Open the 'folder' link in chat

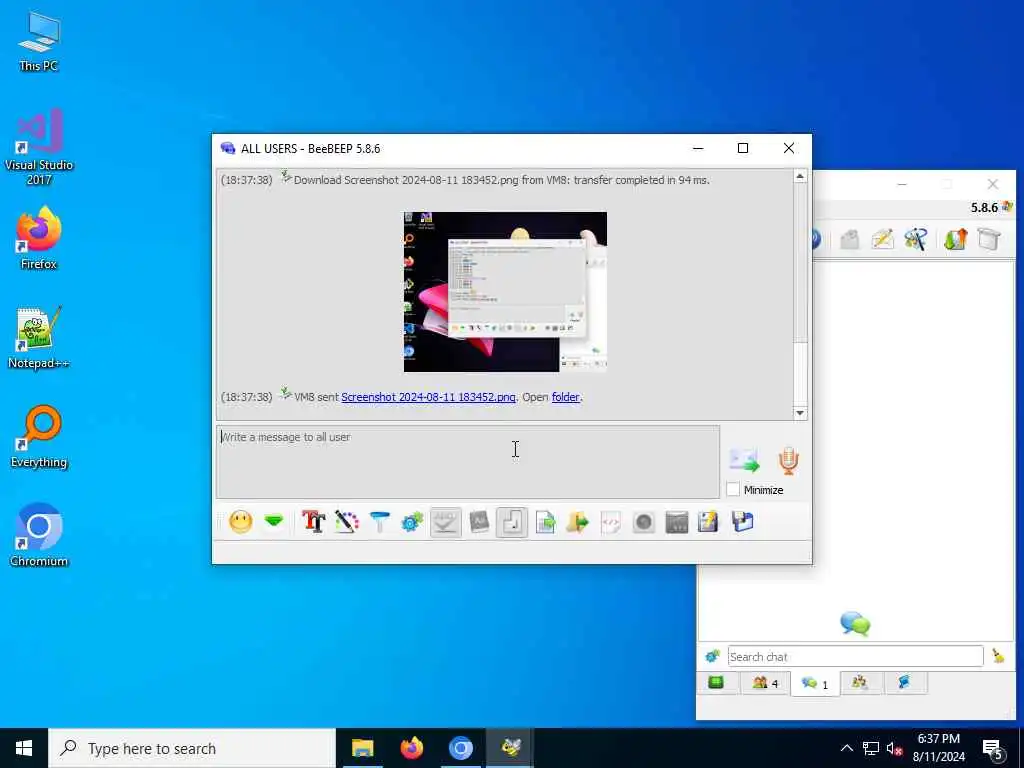pos(566,397)
